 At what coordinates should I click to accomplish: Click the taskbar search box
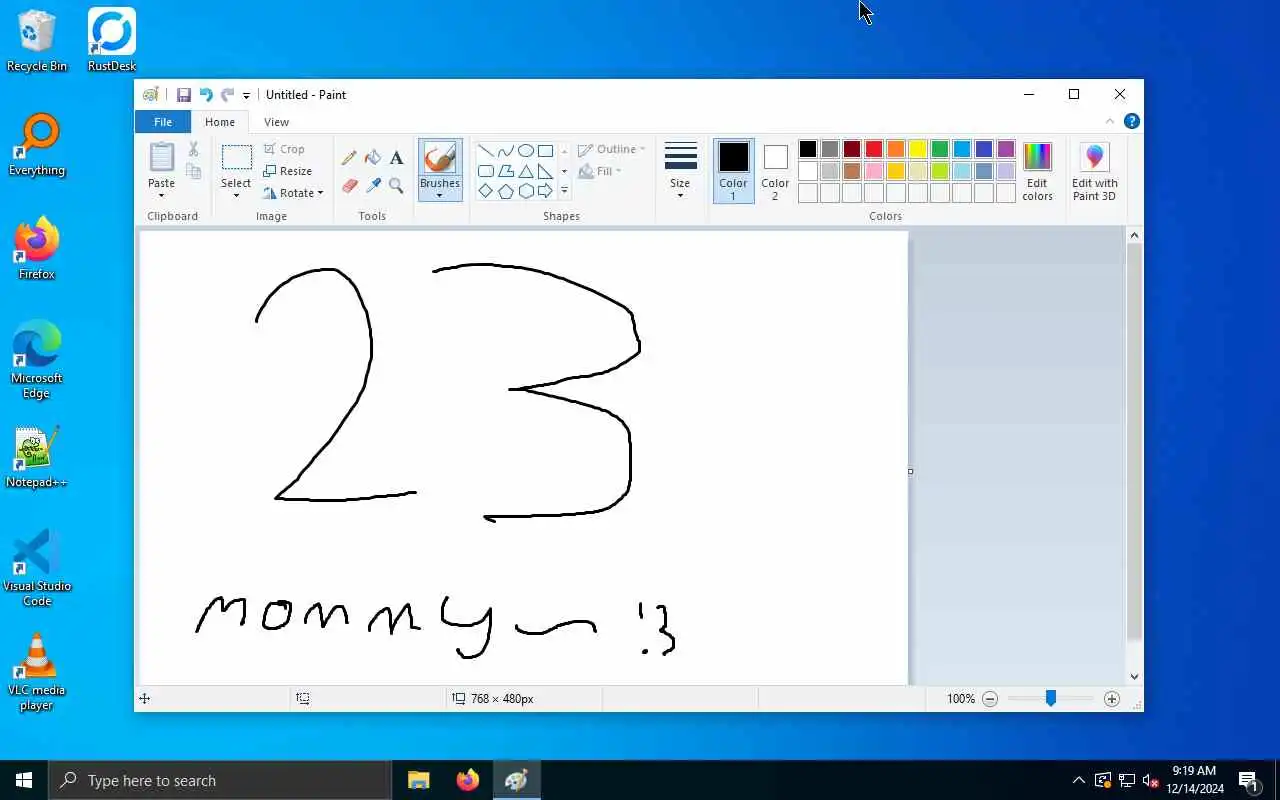(220, 780)
